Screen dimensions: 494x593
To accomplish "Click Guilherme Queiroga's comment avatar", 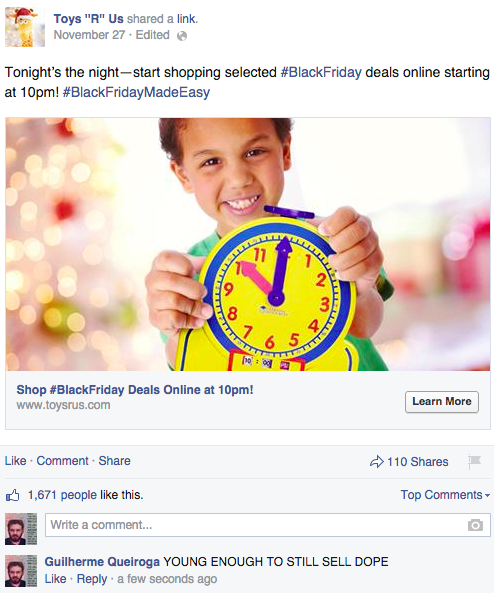I will (x=21, y=570).
